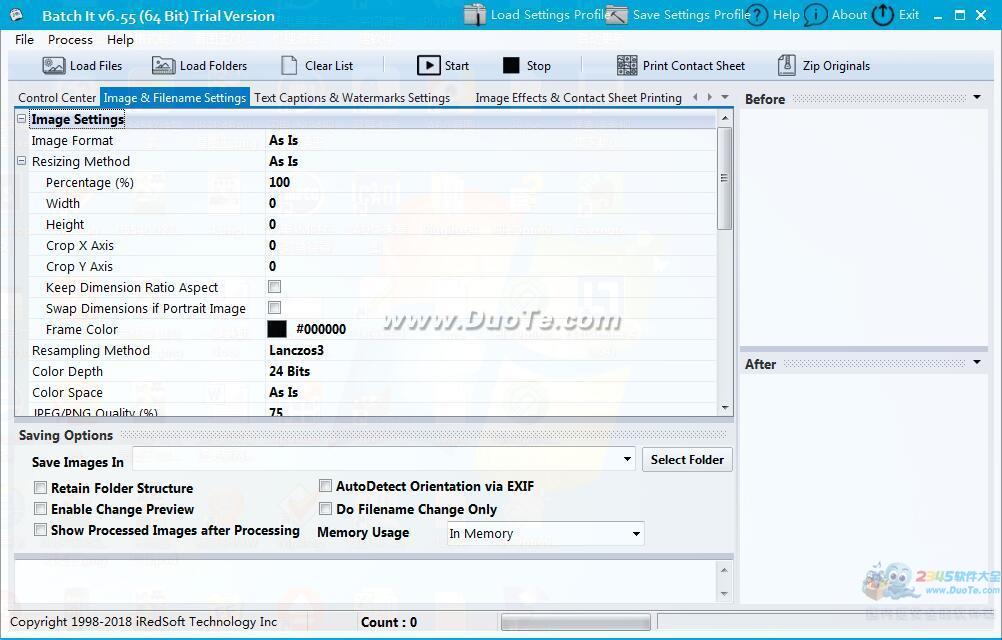Click the black Stop square icon
Screen dimensions: 1002x640
coord(511,65)
